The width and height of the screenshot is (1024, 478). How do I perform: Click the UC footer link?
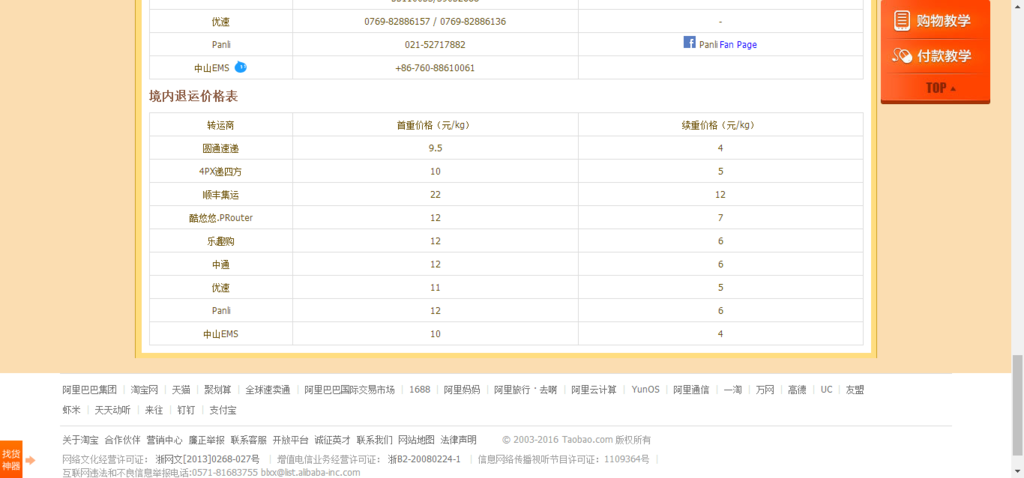coord(826,390)
